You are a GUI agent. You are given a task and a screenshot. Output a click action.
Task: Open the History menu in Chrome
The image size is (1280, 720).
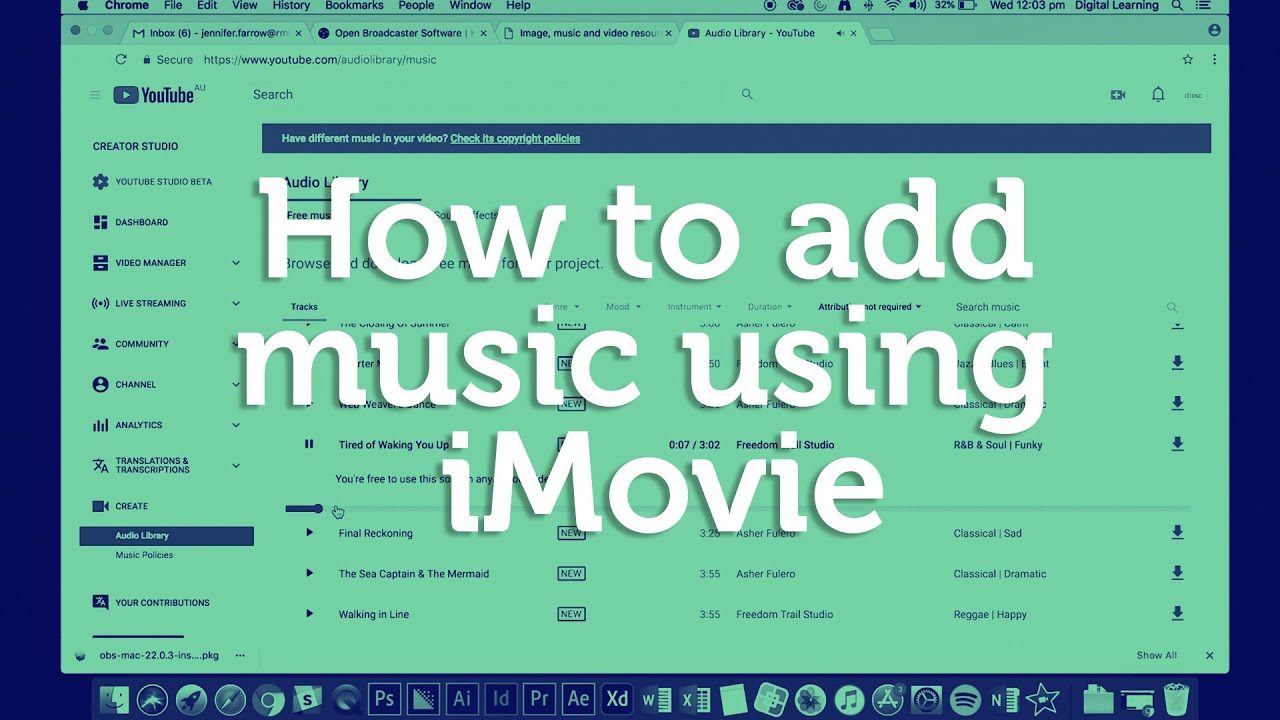[x=291, y=6]
